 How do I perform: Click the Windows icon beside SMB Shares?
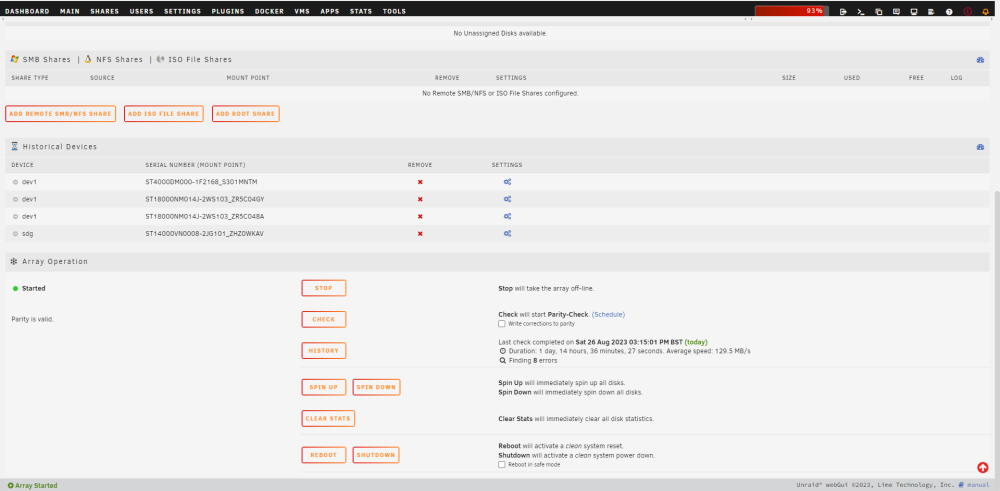[x=14, y=59]
